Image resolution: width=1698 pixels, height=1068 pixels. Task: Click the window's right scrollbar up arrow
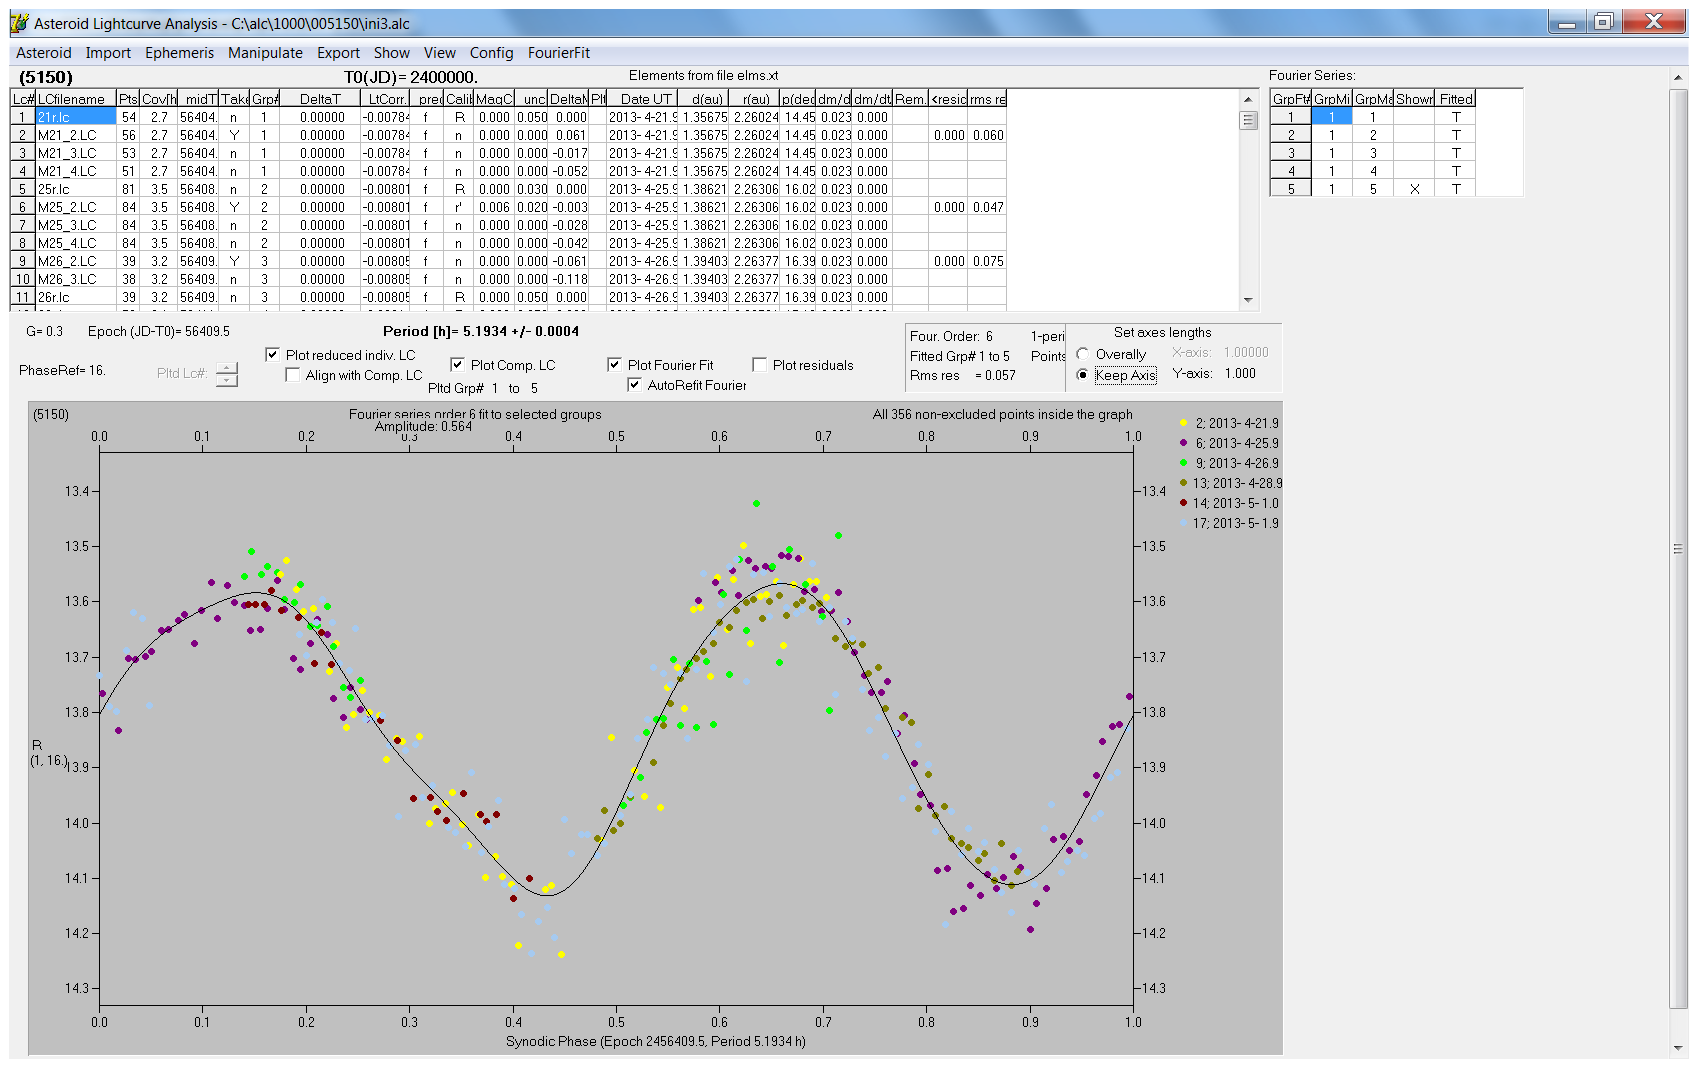1678,77
